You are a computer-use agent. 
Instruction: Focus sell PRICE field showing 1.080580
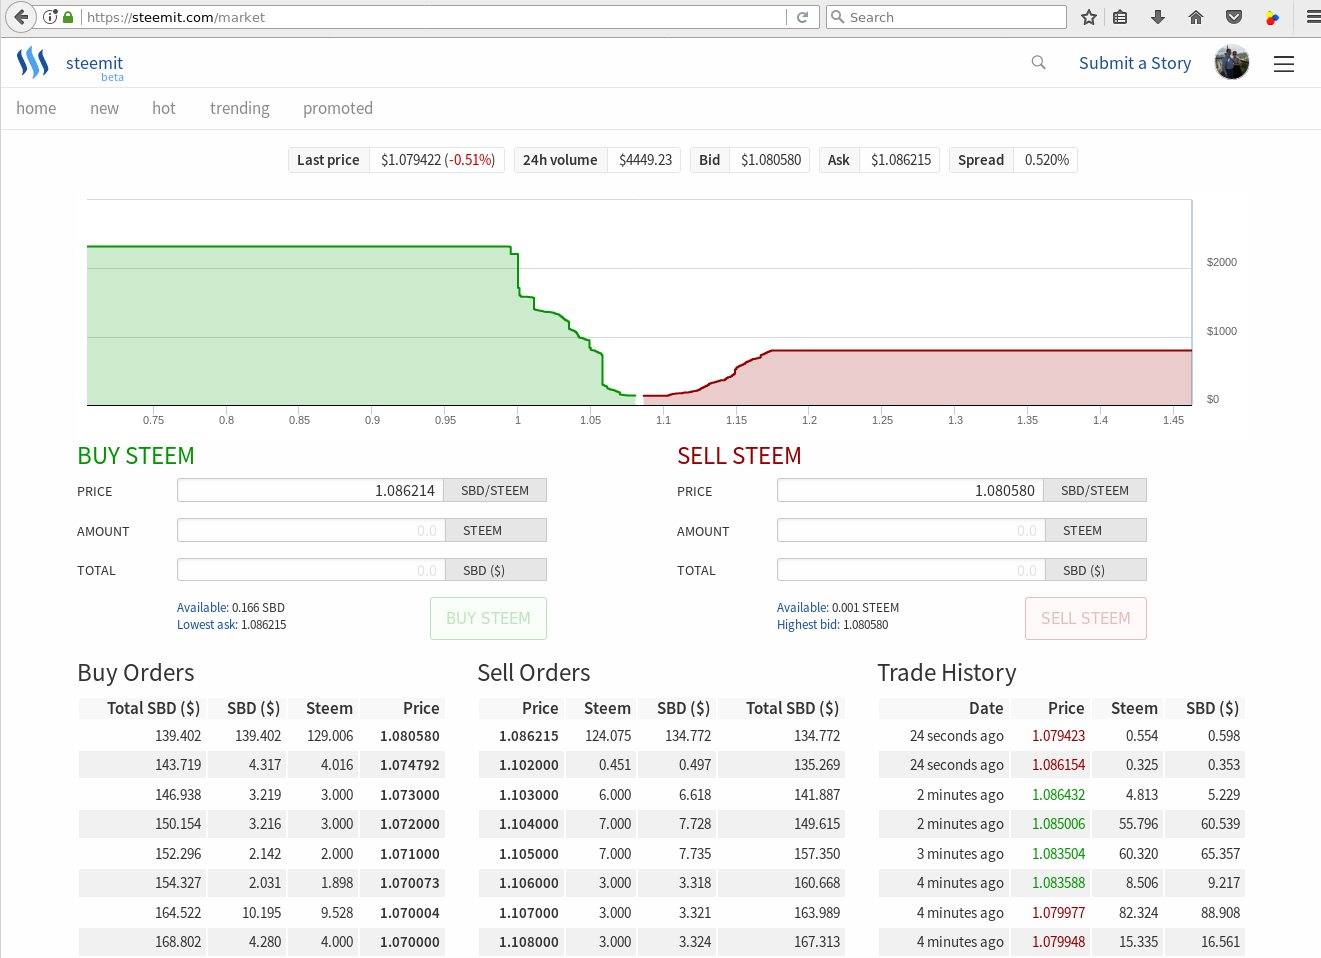911,490
